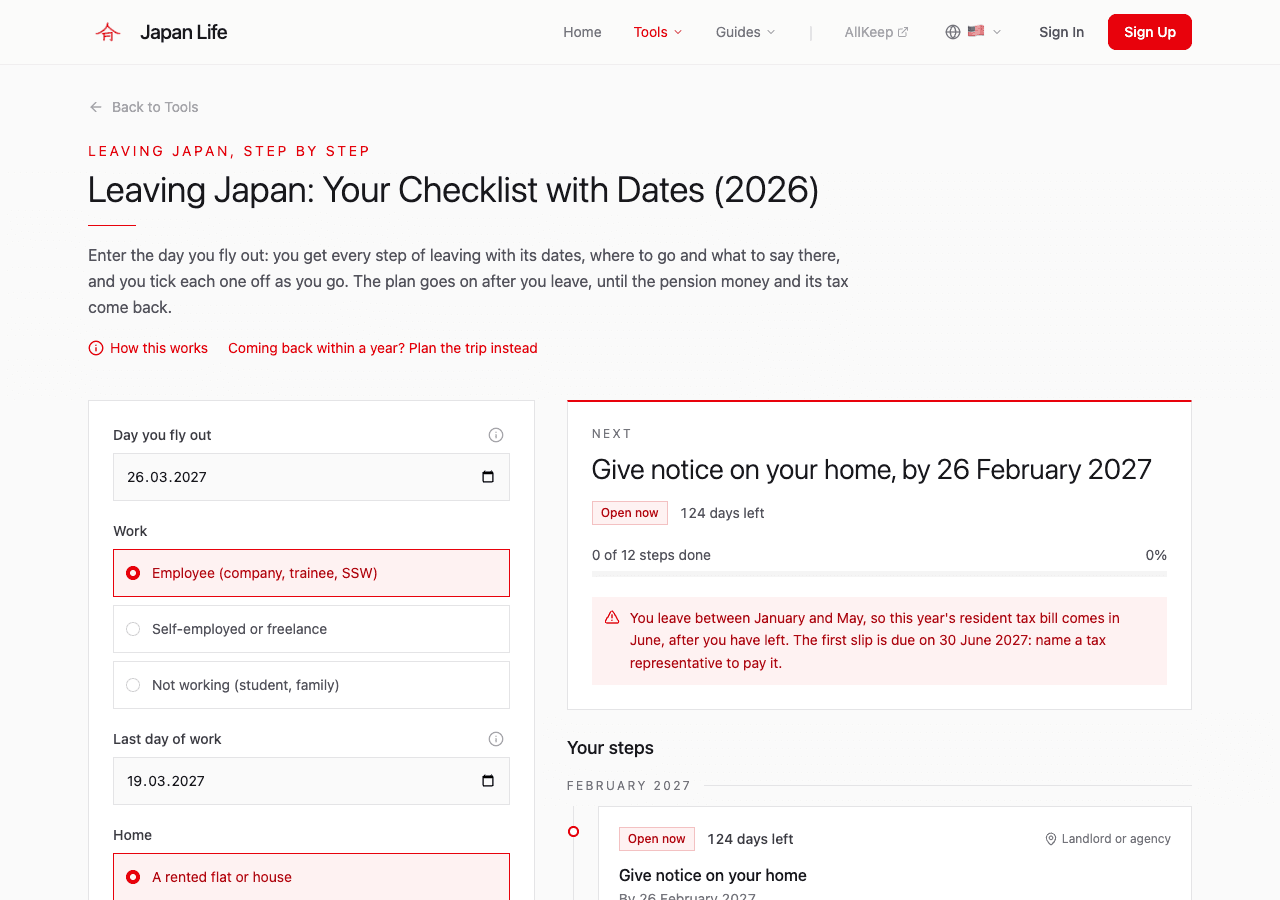Click Open now badge in February step card
Viewport: 1280px width, 900px height.
coord(657,839)
